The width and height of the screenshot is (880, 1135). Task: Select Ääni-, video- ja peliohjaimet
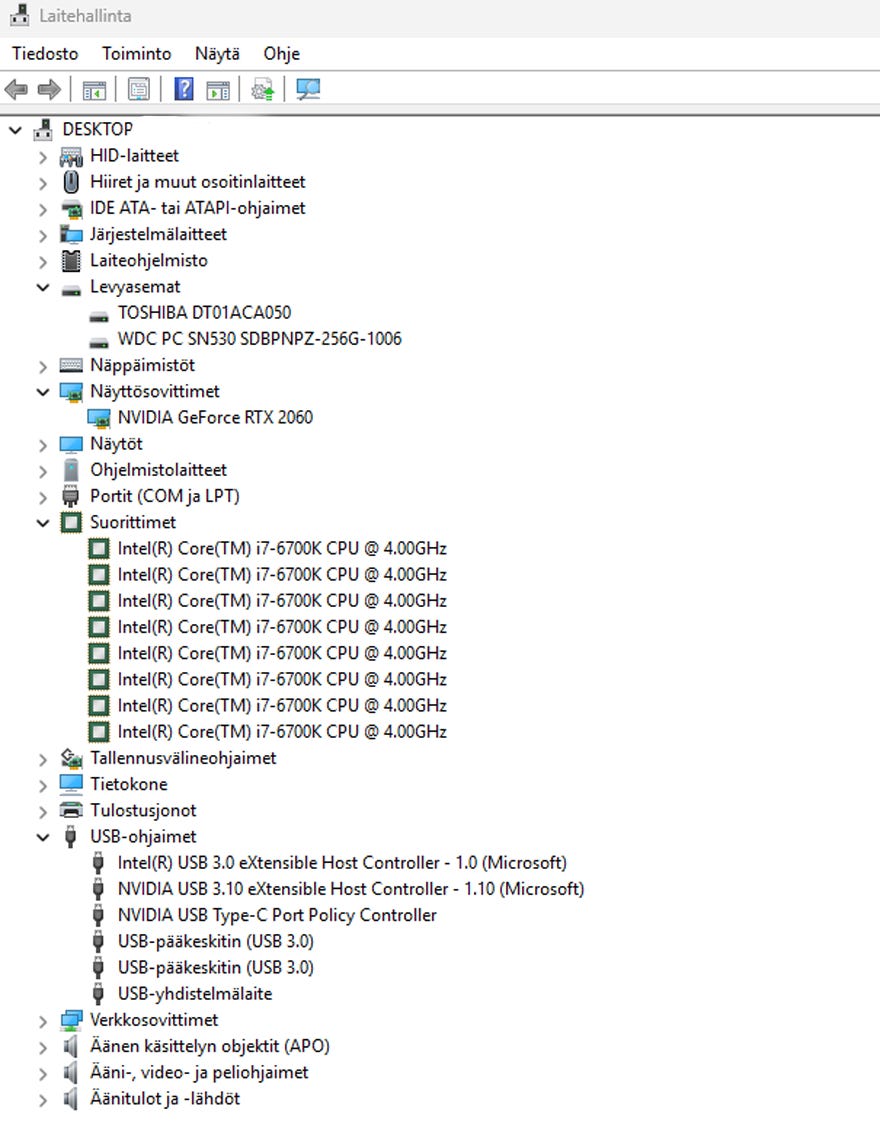(199, 1072)
